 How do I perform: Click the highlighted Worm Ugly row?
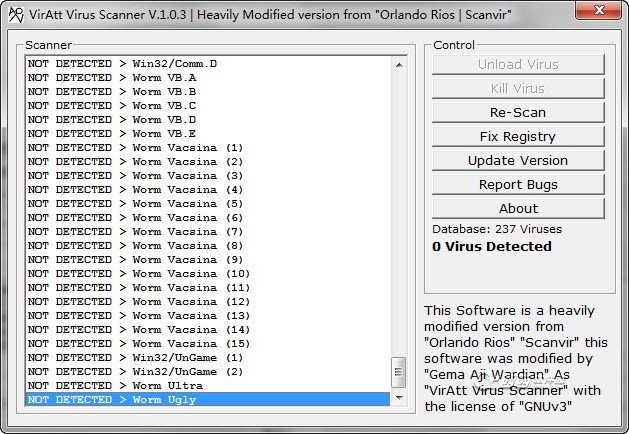click(x=208, y=400)
